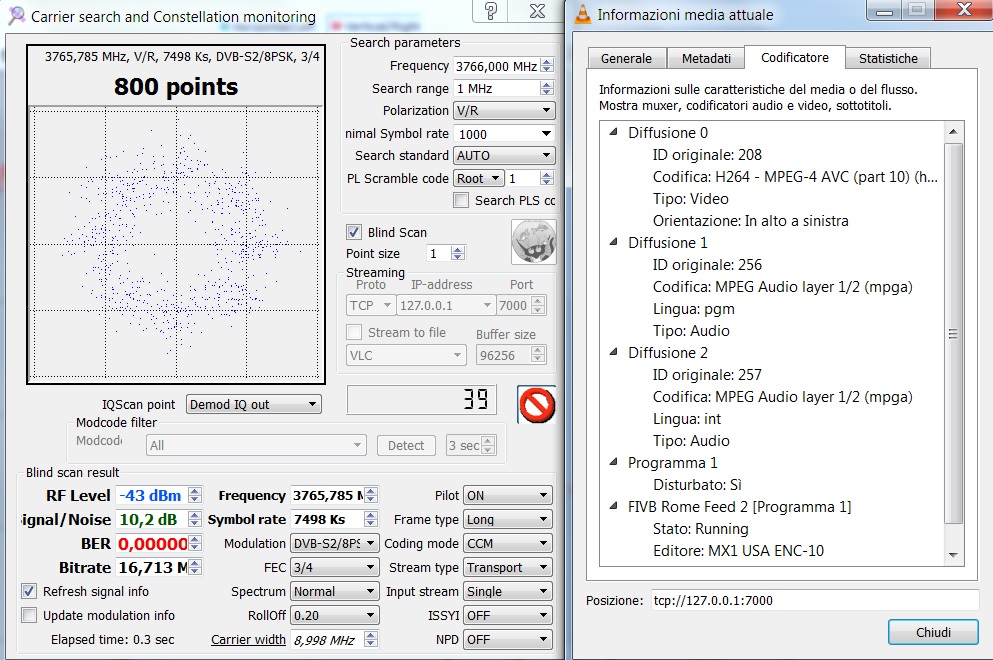Click the scroll down arrow in codec tree

click(953, 555)
